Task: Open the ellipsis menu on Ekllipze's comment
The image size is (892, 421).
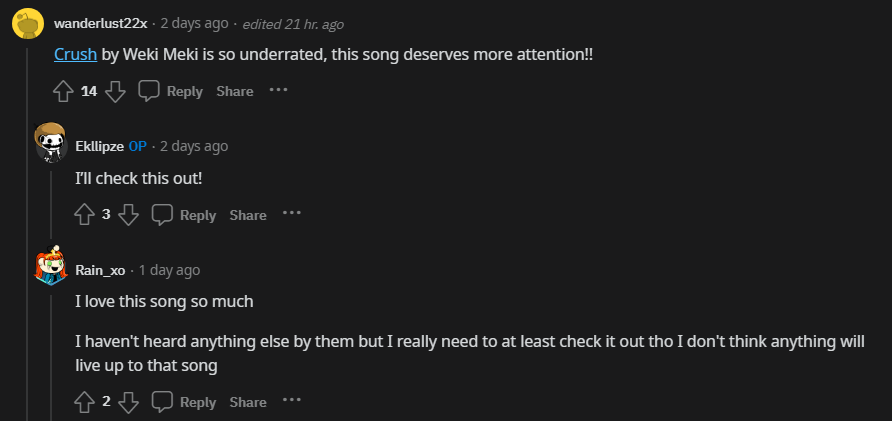Action: 291,213
